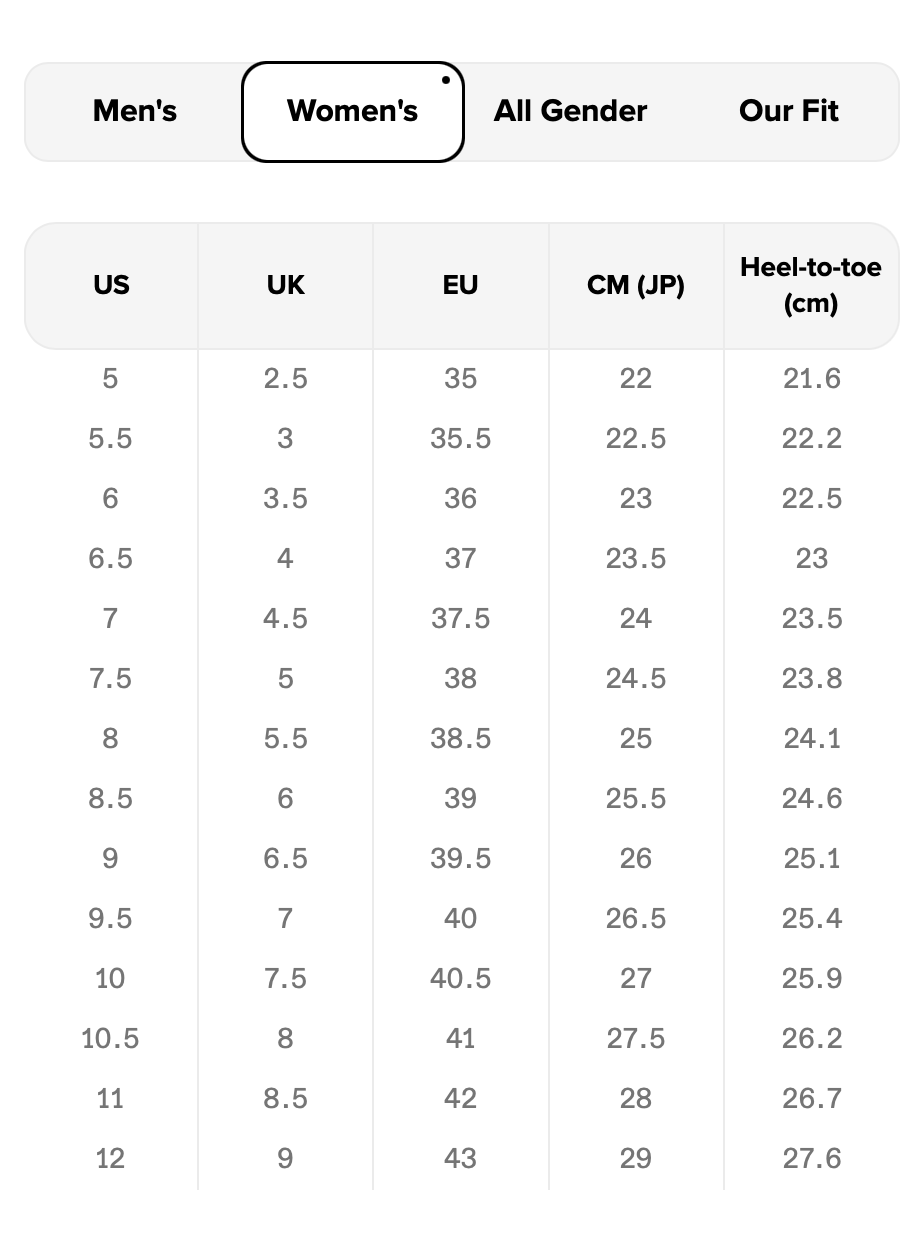Viewport: 906px width, 1246px height.
Task: Click the heel-to-toe value 27.6
Action: [x=811, y=1159]
